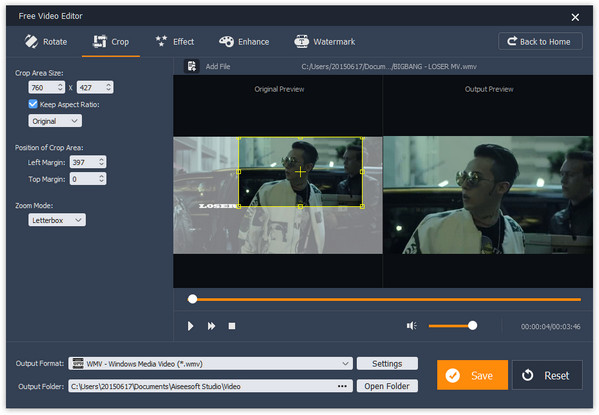Open the Output Format WMV dropdown
The height and width of the screenshot is (415, 599).
210,364
